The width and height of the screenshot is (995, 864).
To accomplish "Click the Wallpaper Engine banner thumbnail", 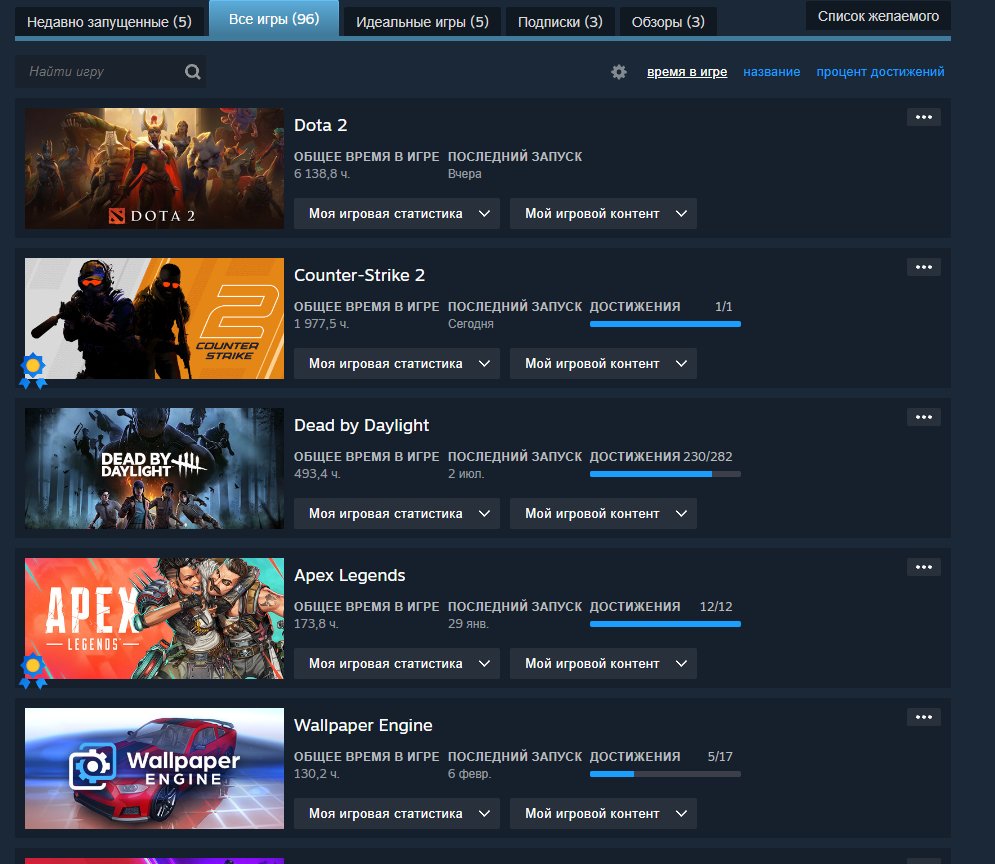I will tap(154, 768).
